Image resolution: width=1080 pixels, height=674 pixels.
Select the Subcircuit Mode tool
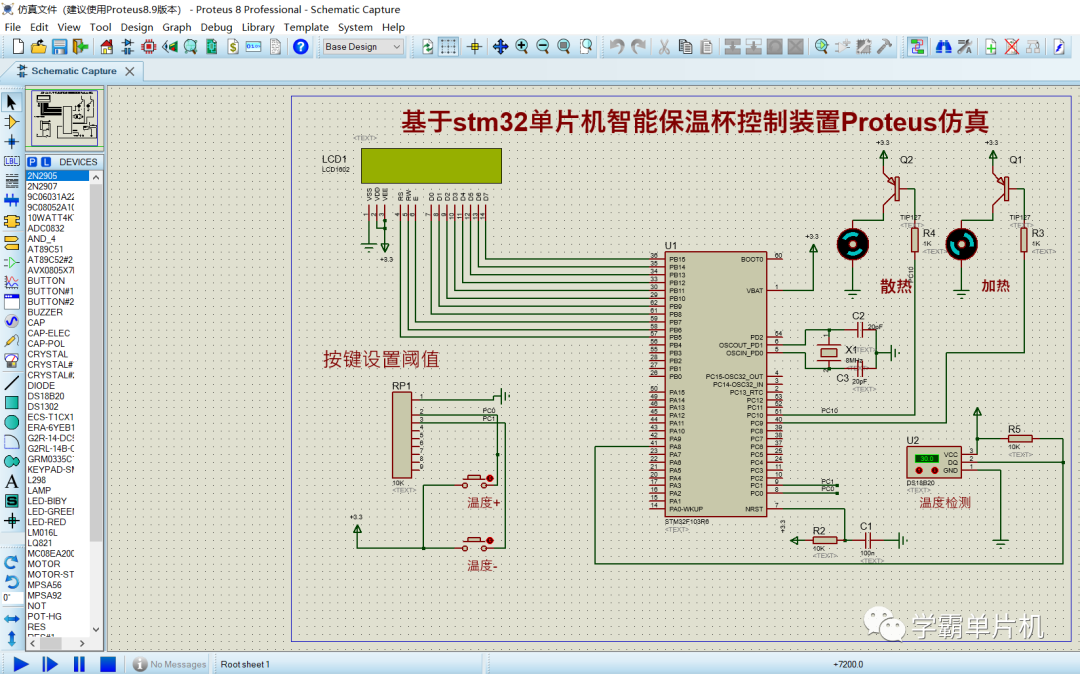coord(12,222)
